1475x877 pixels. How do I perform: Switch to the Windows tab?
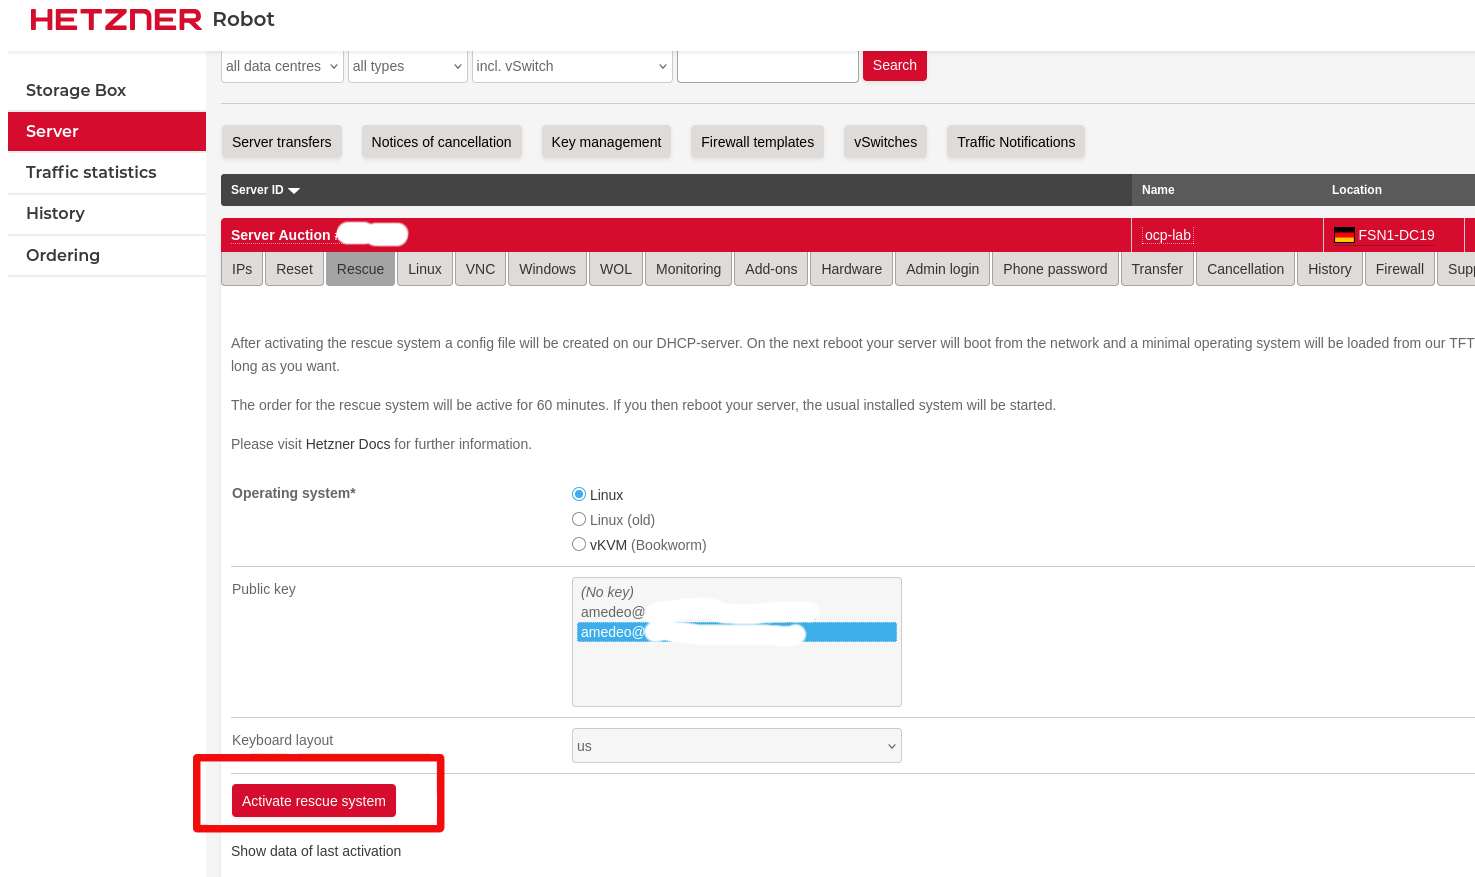pyautogui.click(x=547, y=269)
